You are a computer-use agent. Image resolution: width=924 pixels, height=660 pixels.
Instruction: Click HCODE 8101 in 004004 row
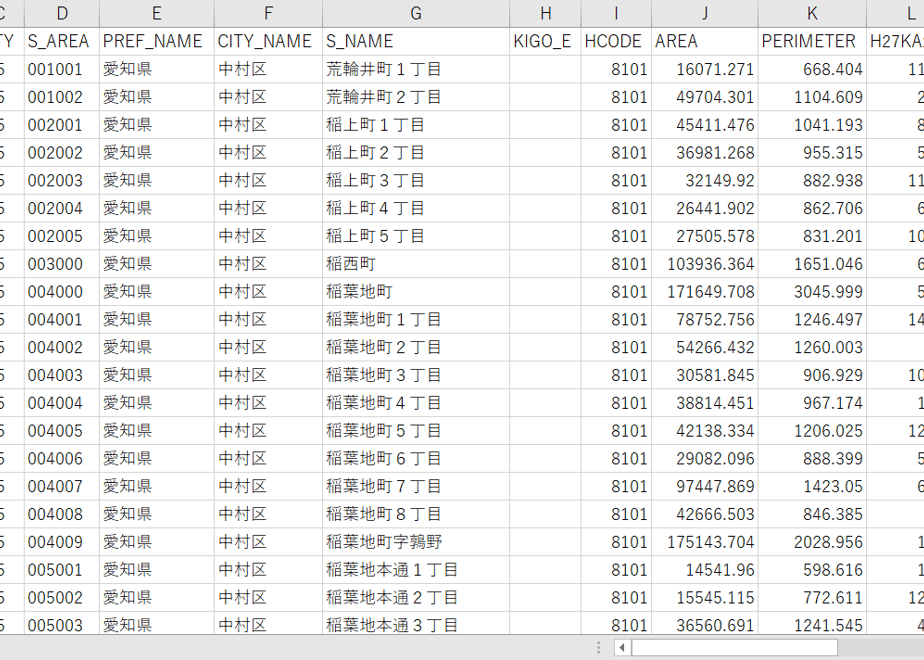pos(616,403)
